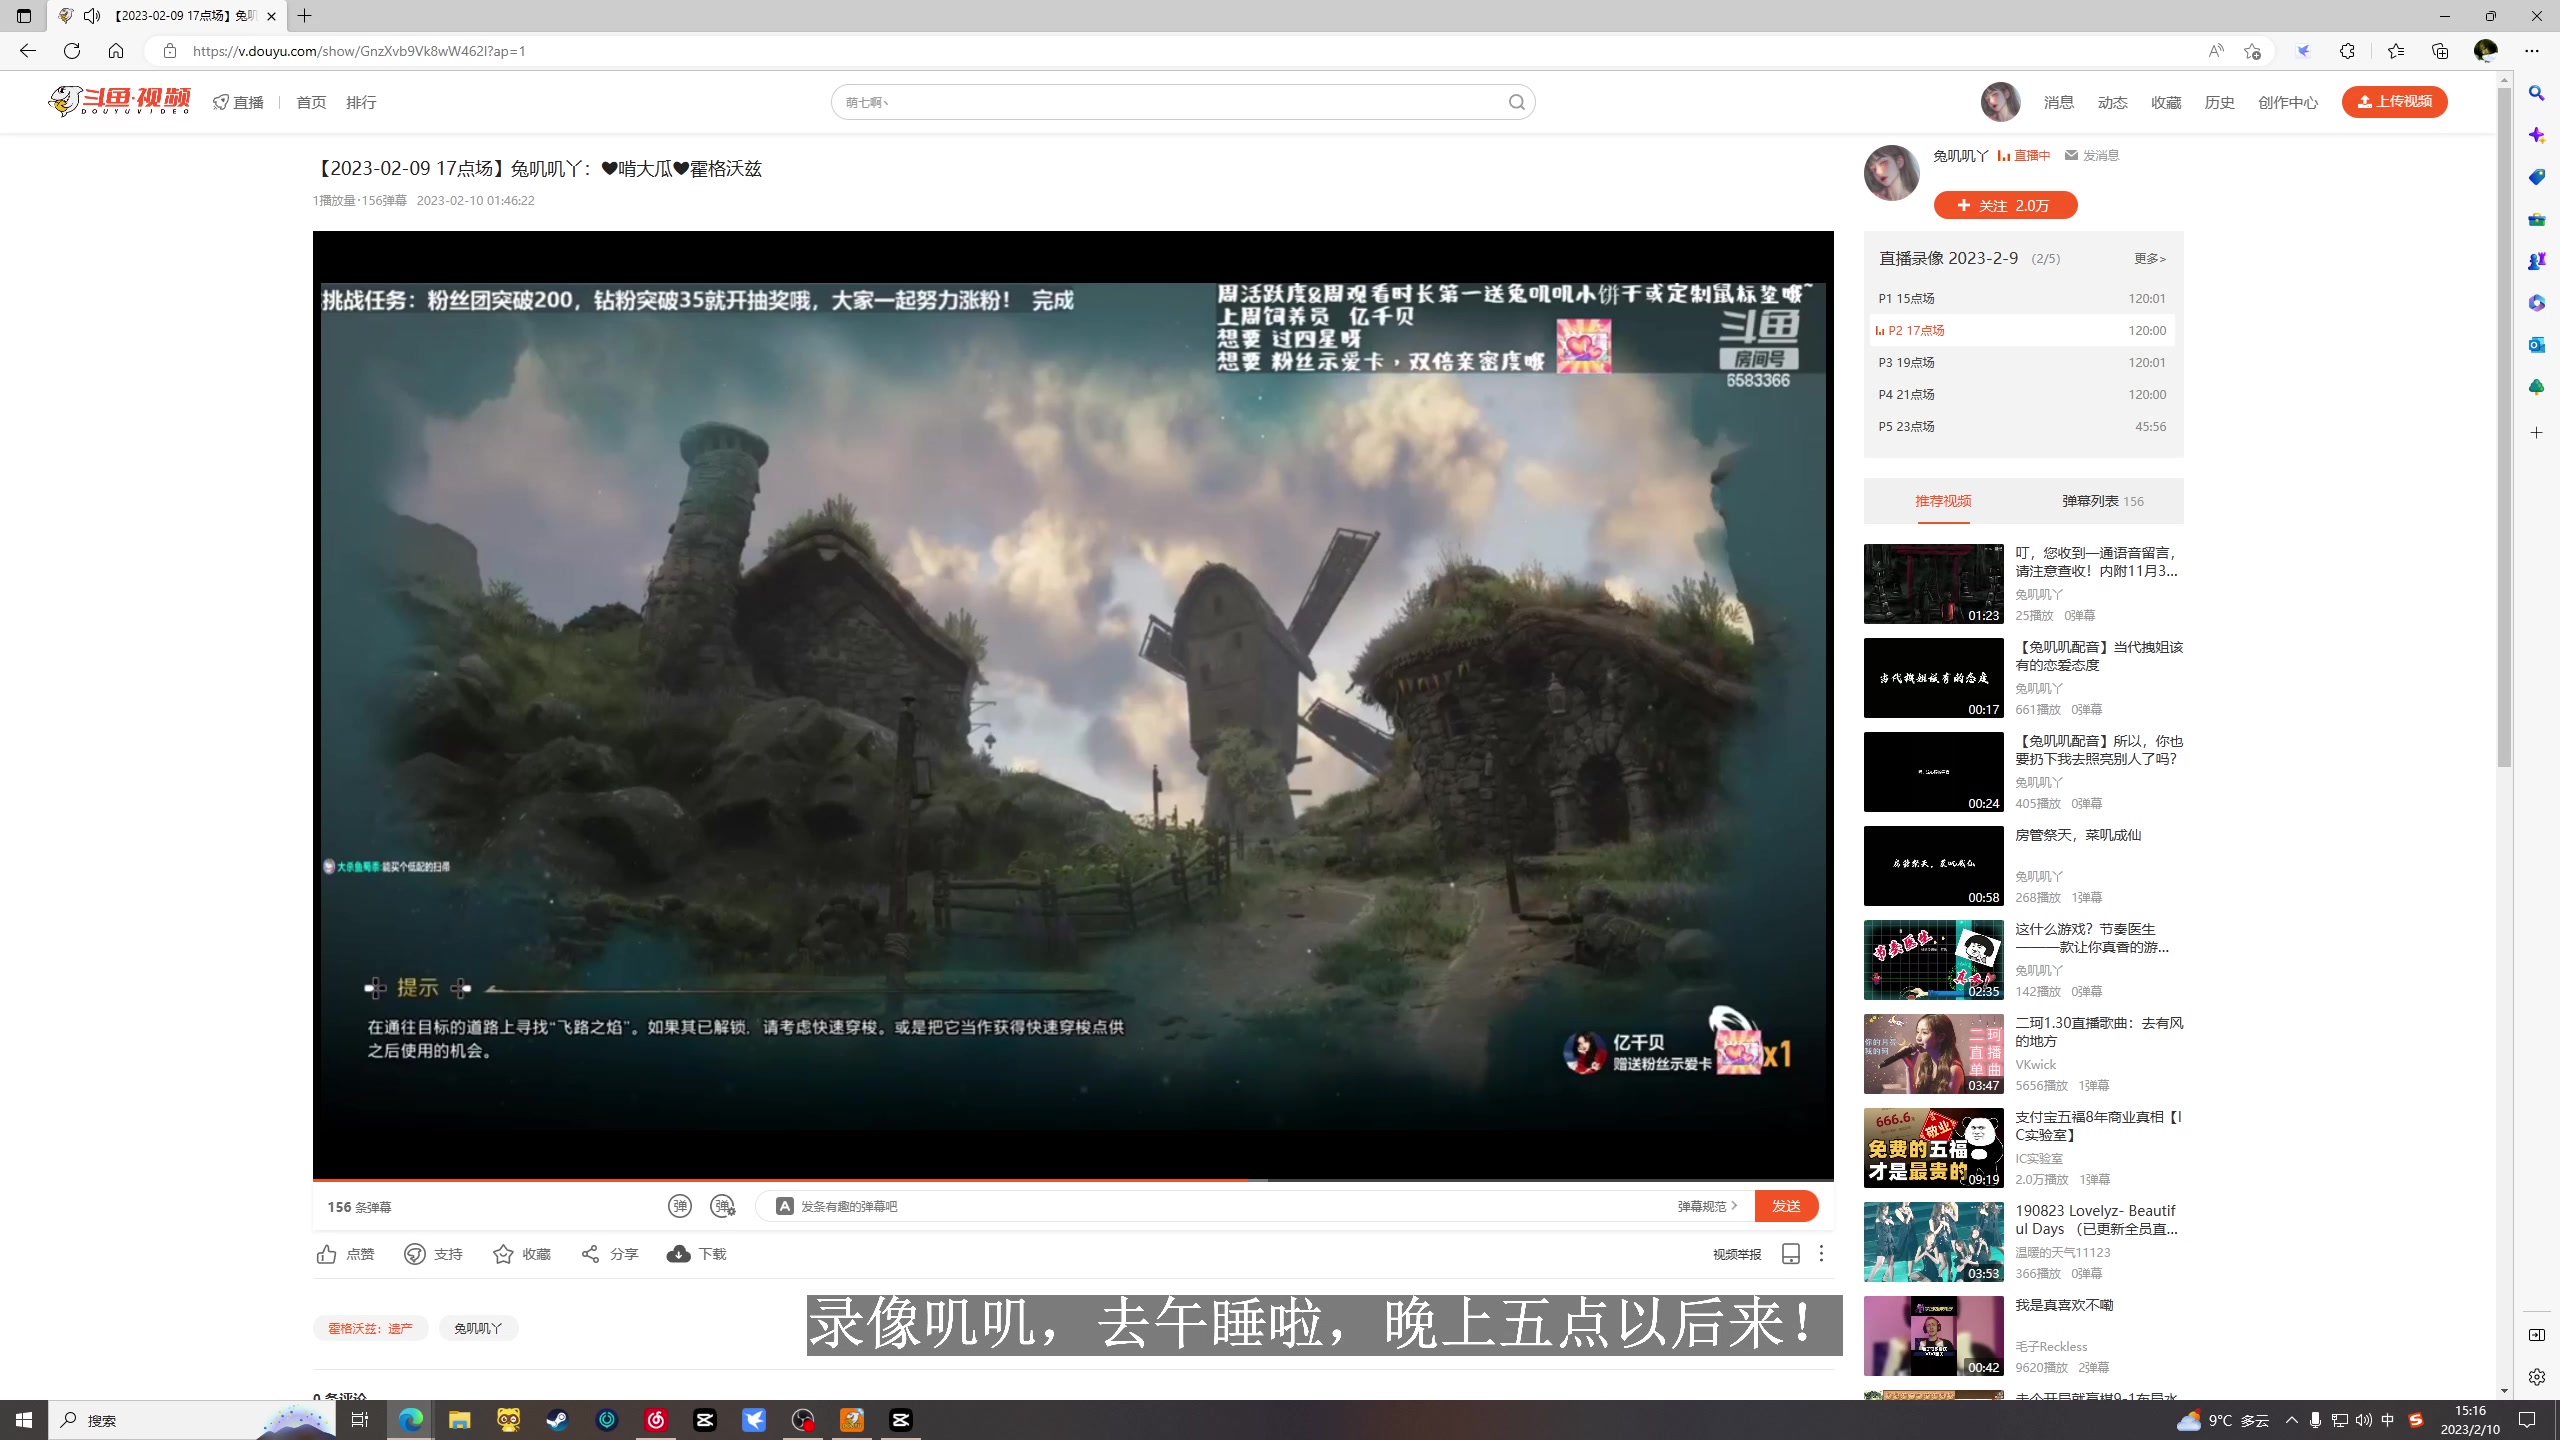
Task: Click plus to customize Edge sidebar
Action: [2536, 433]
